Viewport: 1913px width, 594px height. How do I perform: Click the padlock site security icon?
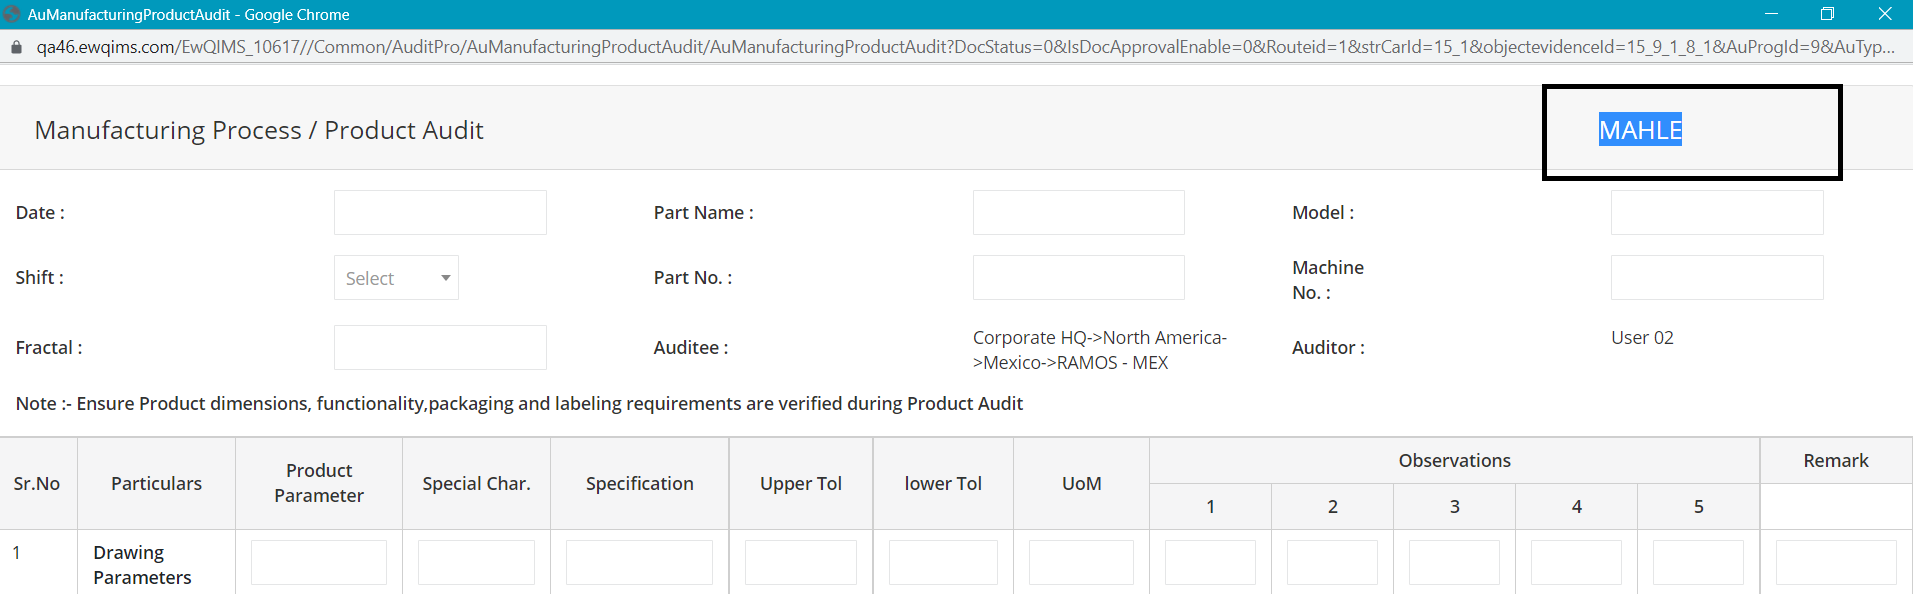pyautogui.click(x=16, y=47)
